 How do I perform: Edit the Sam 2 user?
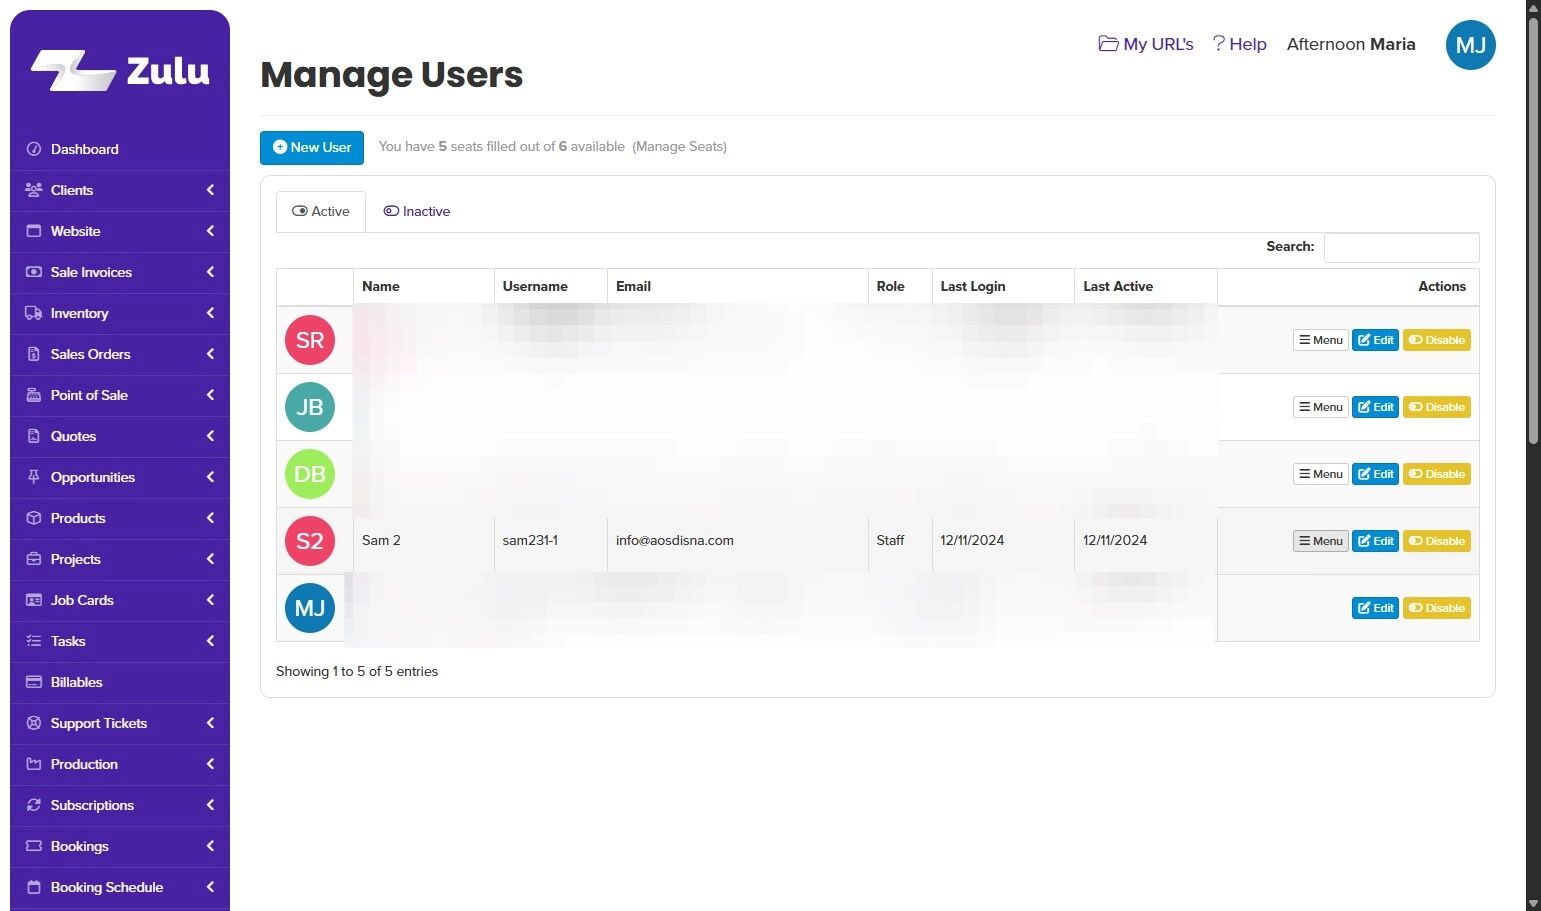(1375, 541)
